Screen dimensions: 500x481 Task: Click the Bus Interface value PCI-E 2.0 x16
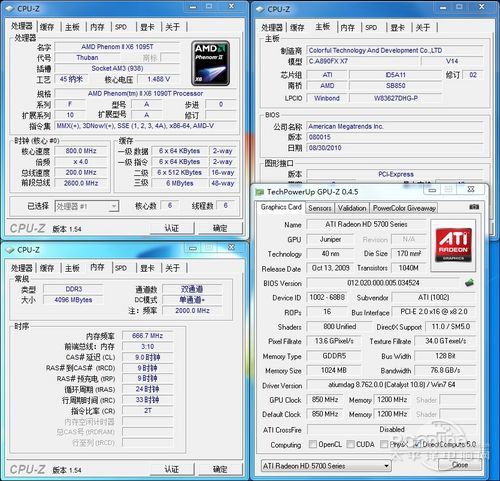click(x=434, y=312)
